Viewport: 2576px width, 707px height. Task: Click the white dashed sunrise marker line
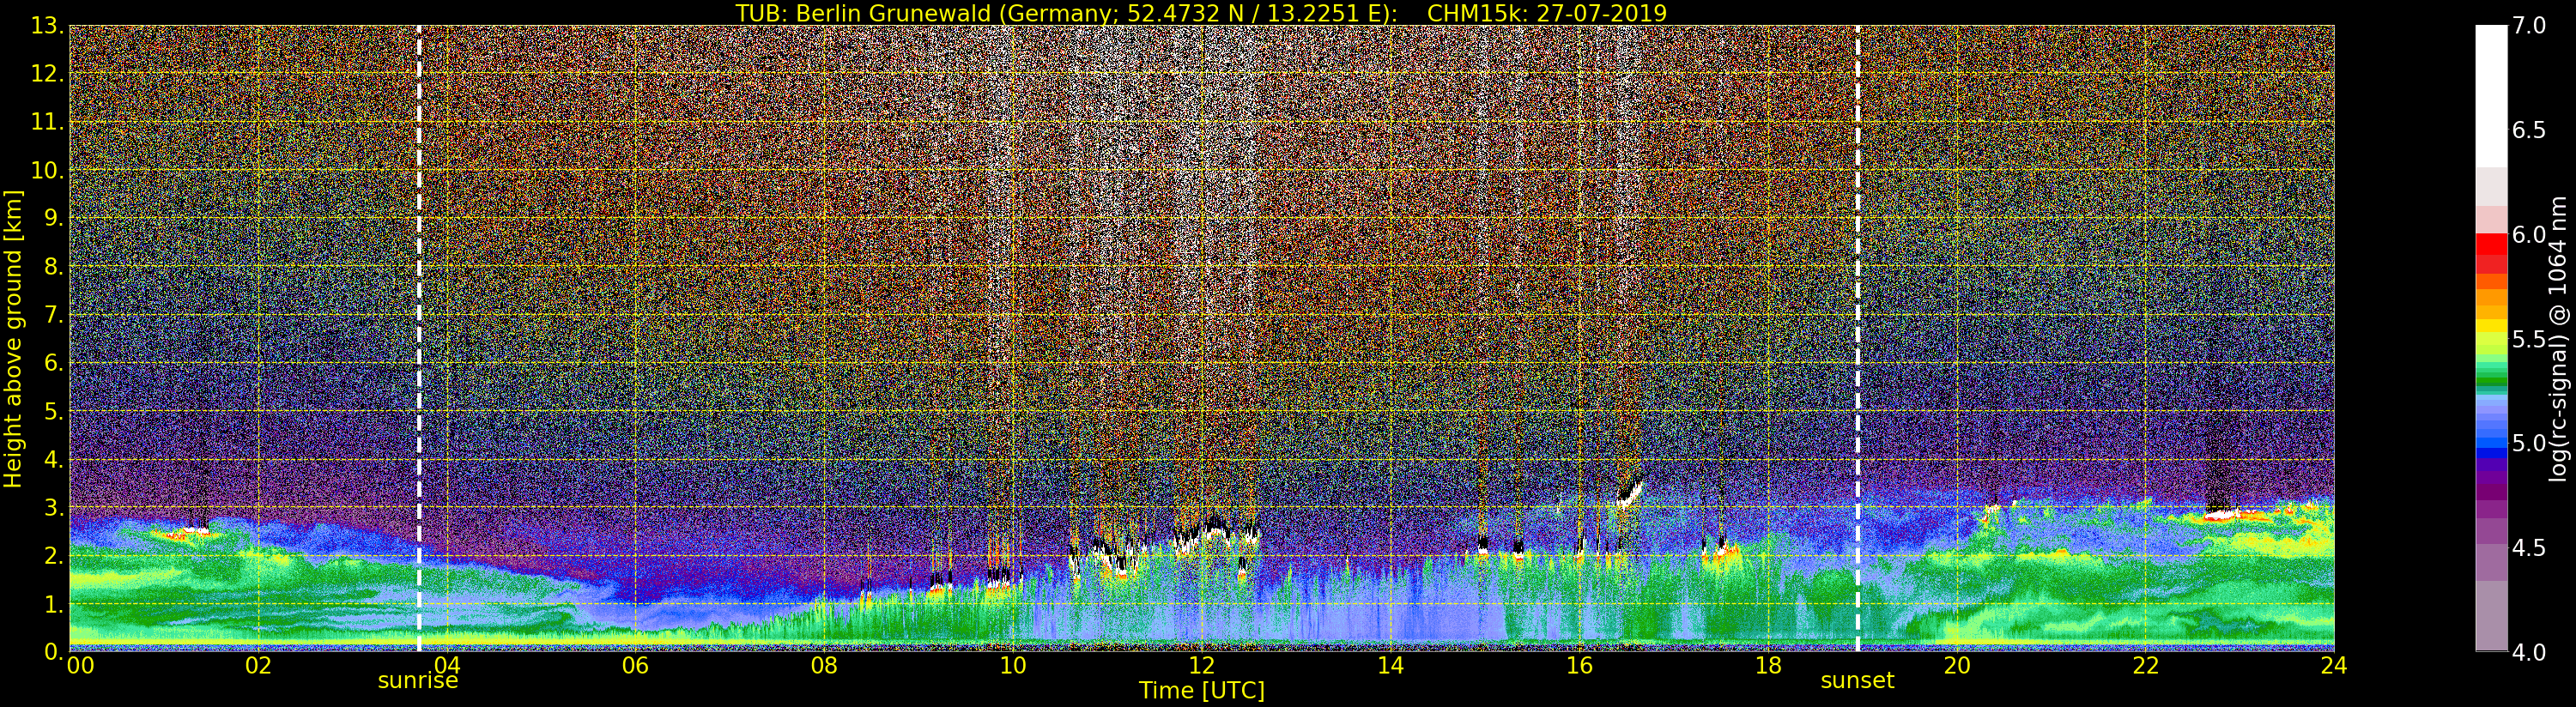click(418, 339)
